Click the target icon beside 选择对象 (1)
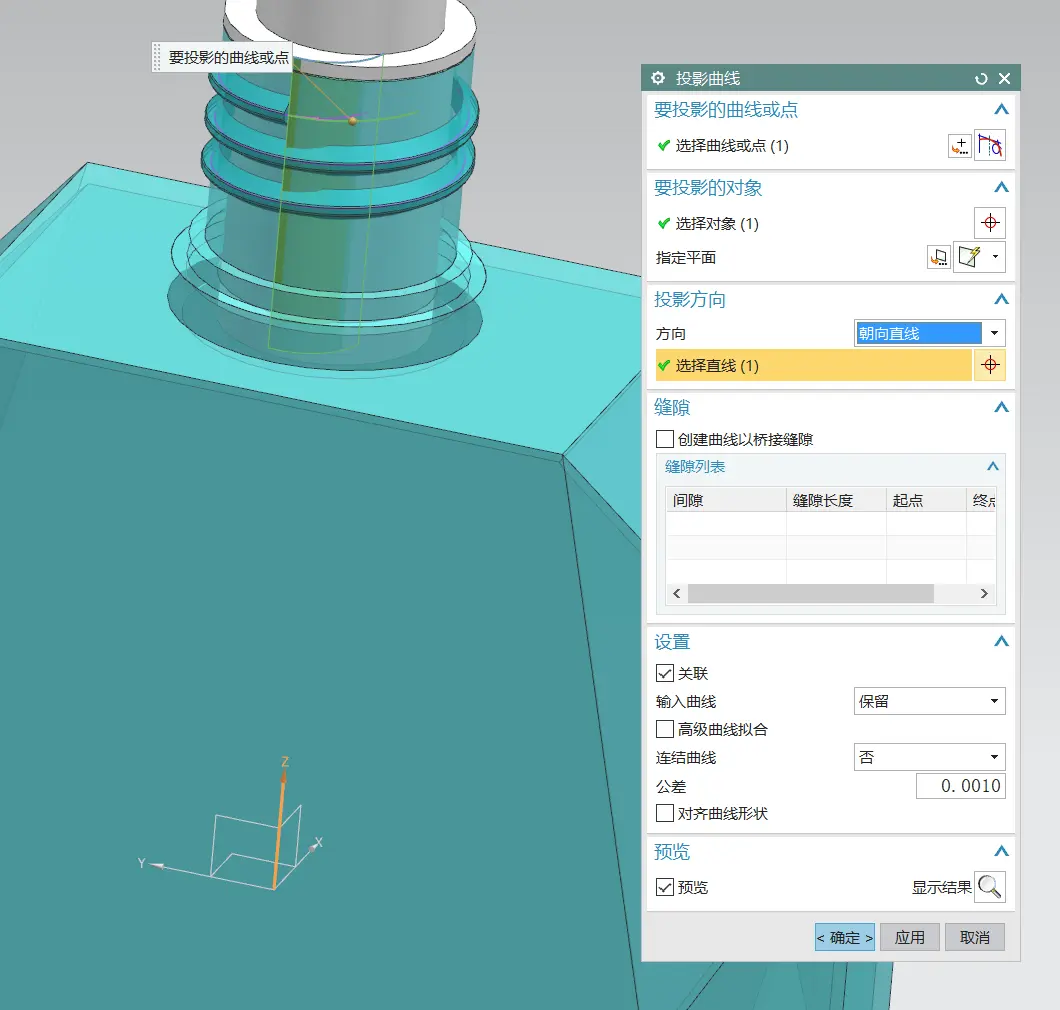This screenshot has width=1060, height=1010. coord(990,223)
